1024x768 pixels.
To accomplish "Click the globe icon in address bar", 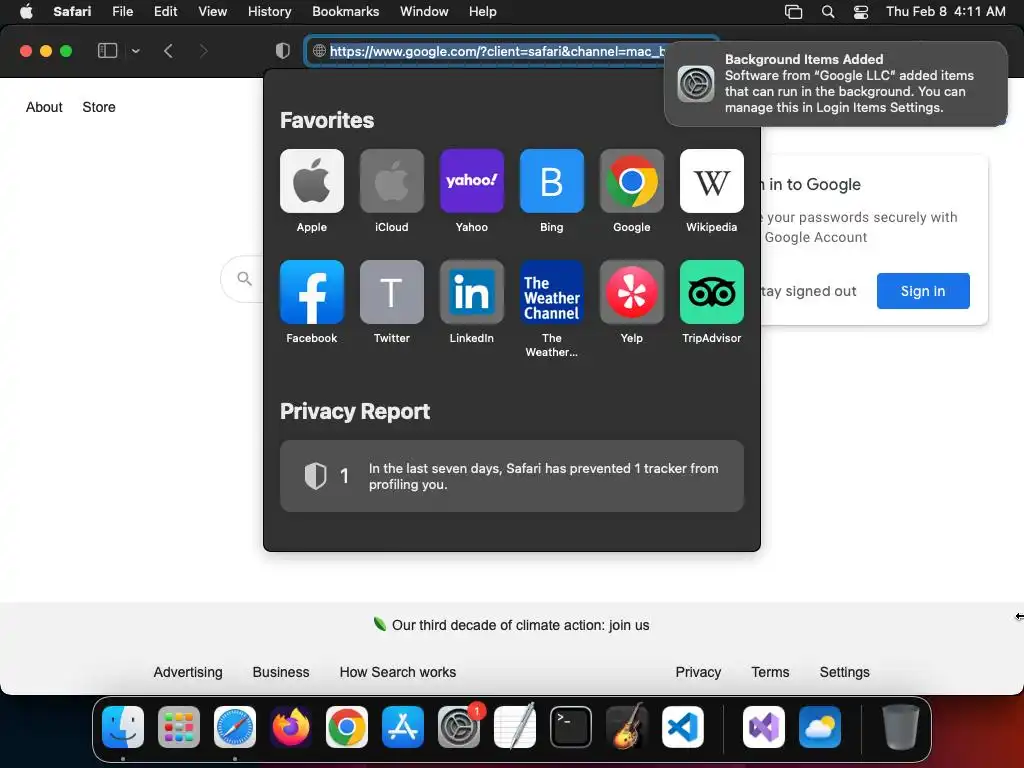I will (x=319, y=51).
